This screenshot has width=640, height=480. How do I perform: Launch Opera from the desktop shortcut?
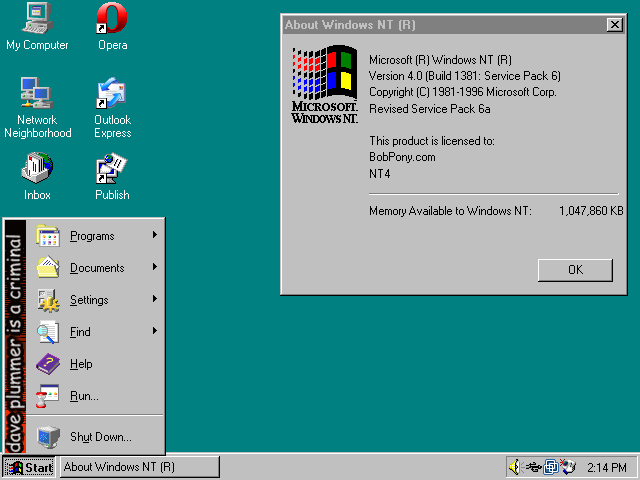[112, 19]
